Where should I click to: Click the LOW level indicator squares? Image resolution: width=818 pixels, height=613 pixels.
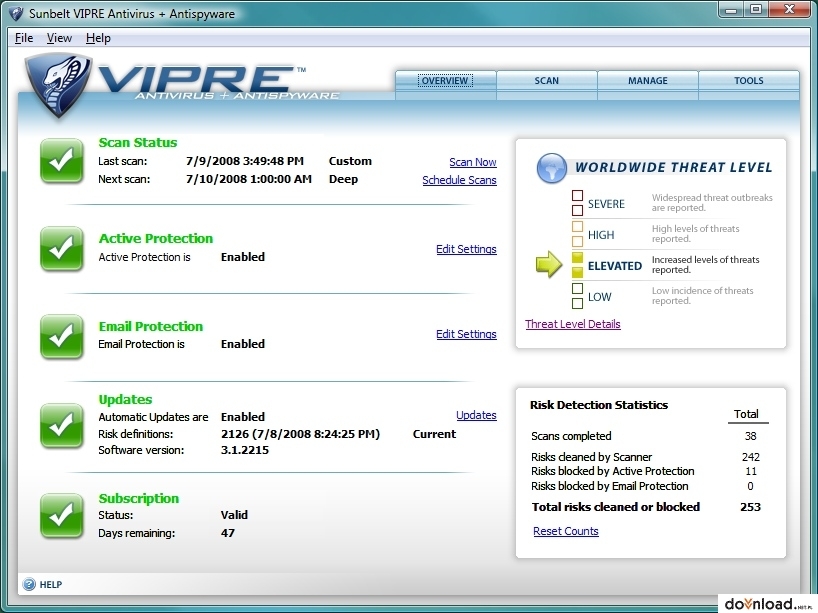(x=577, y=295)
